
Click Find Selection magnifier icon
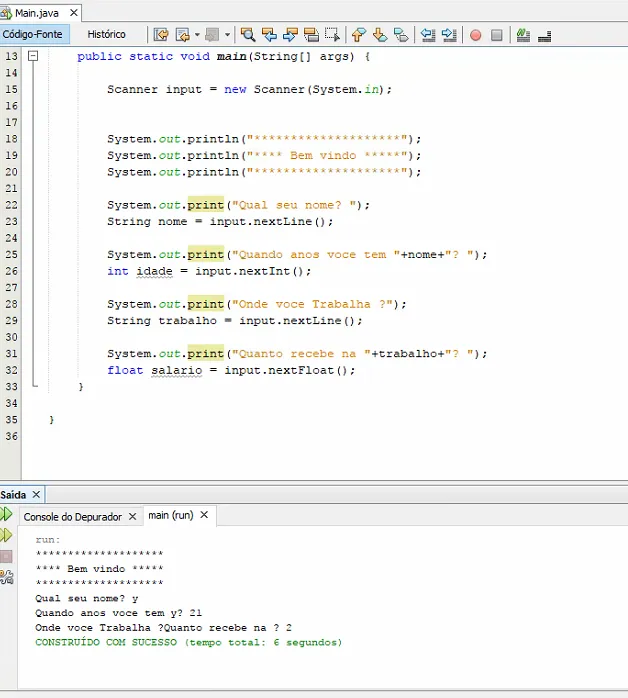(x=248, y=35)
